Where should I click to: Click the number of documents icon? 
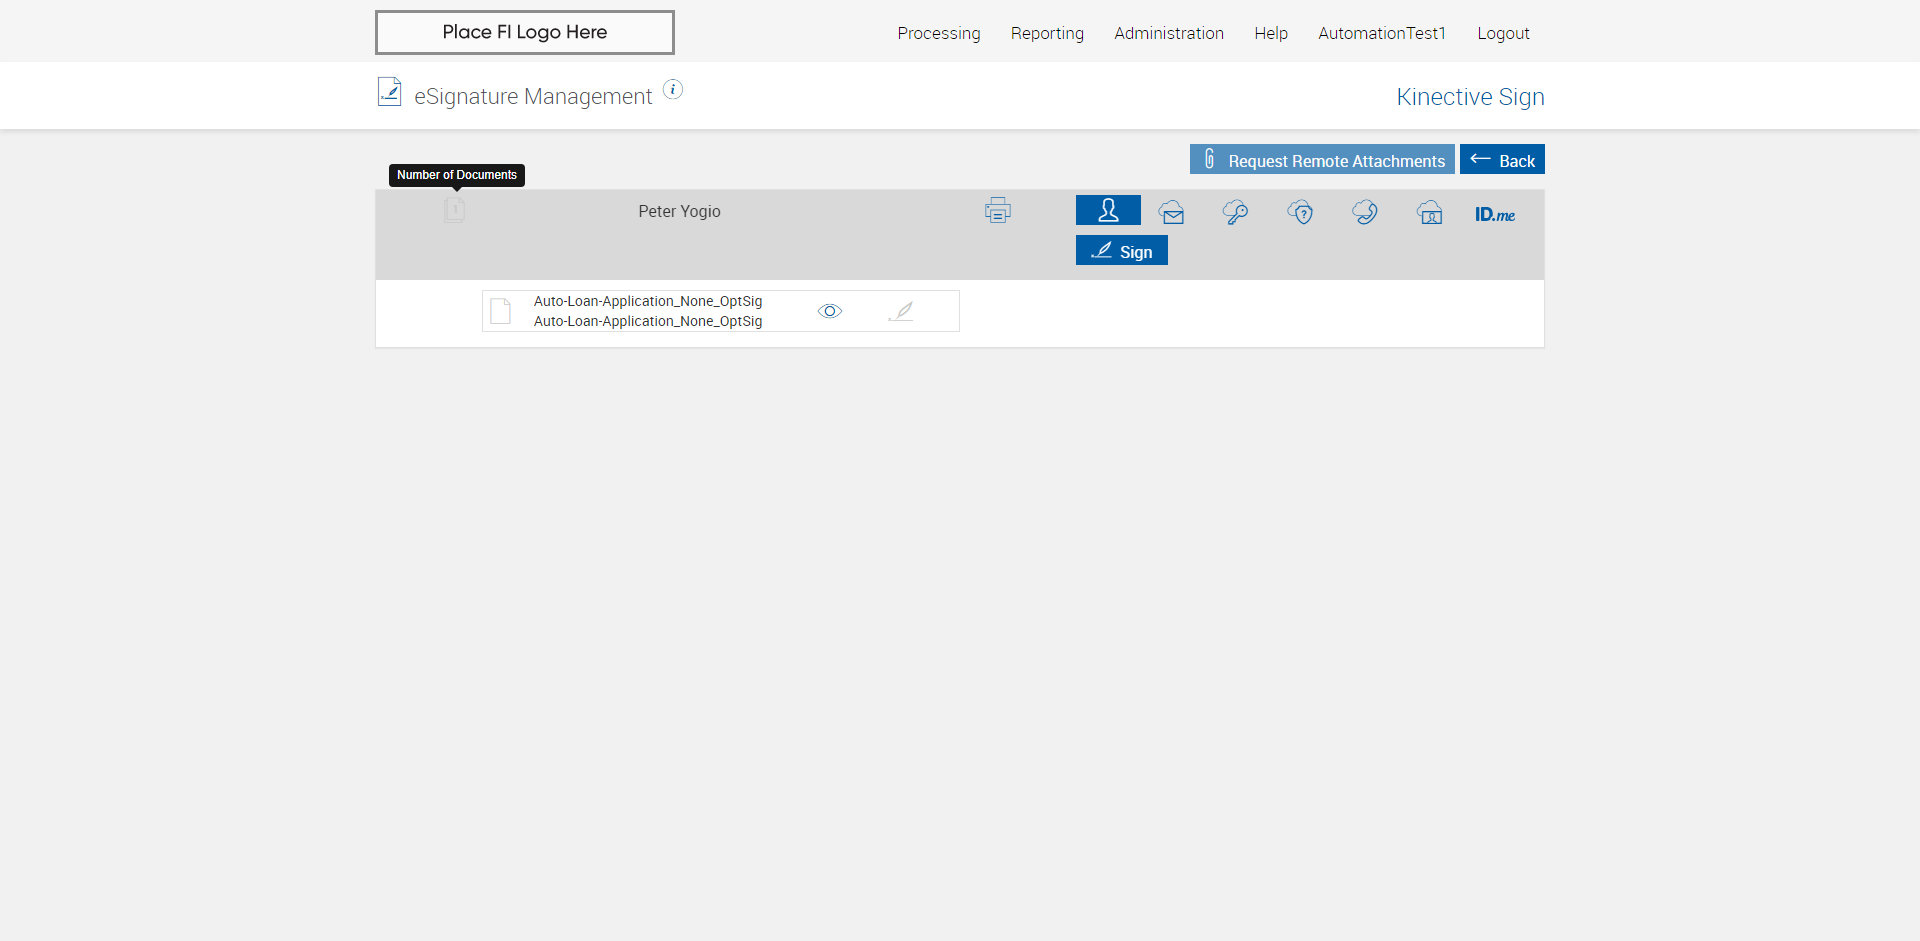(x=454, y=209)
